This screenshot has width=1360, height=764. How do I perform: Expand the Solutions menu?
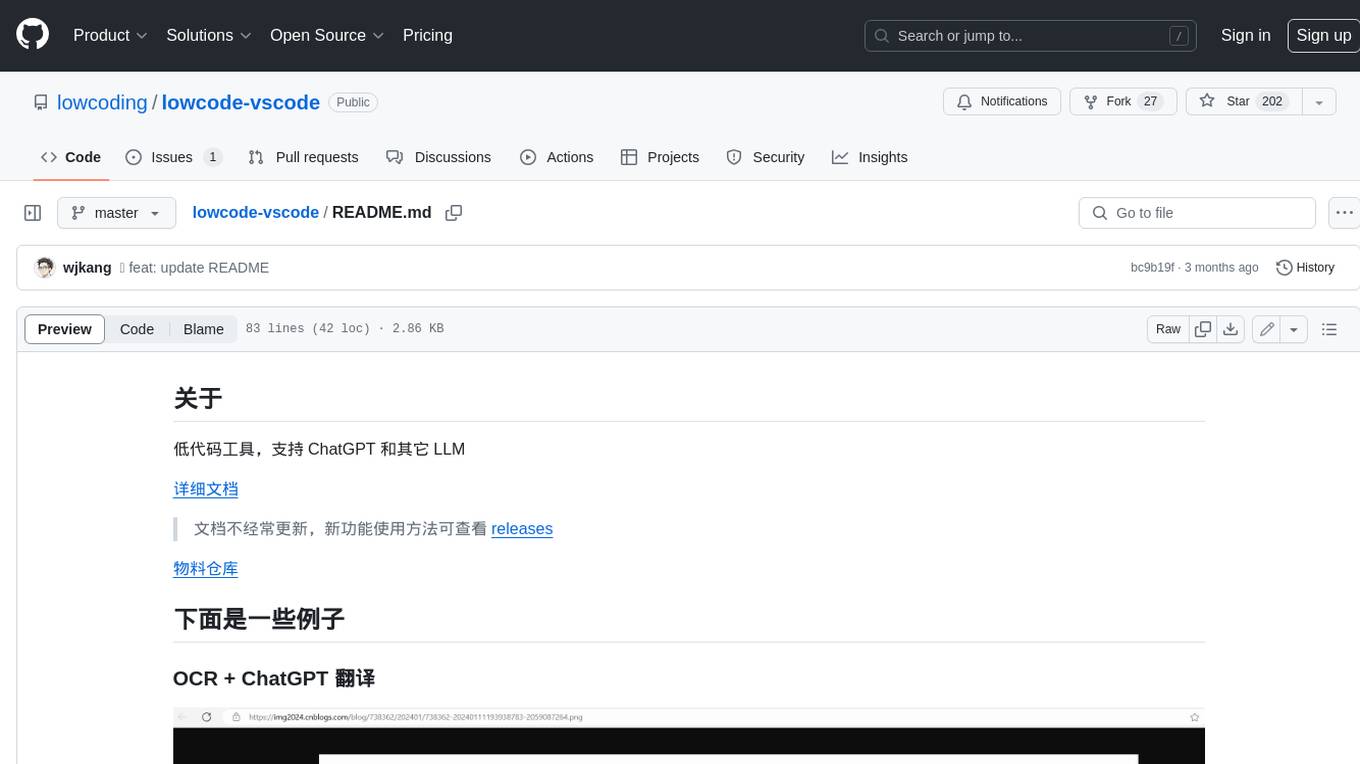[x=209, y=35]
